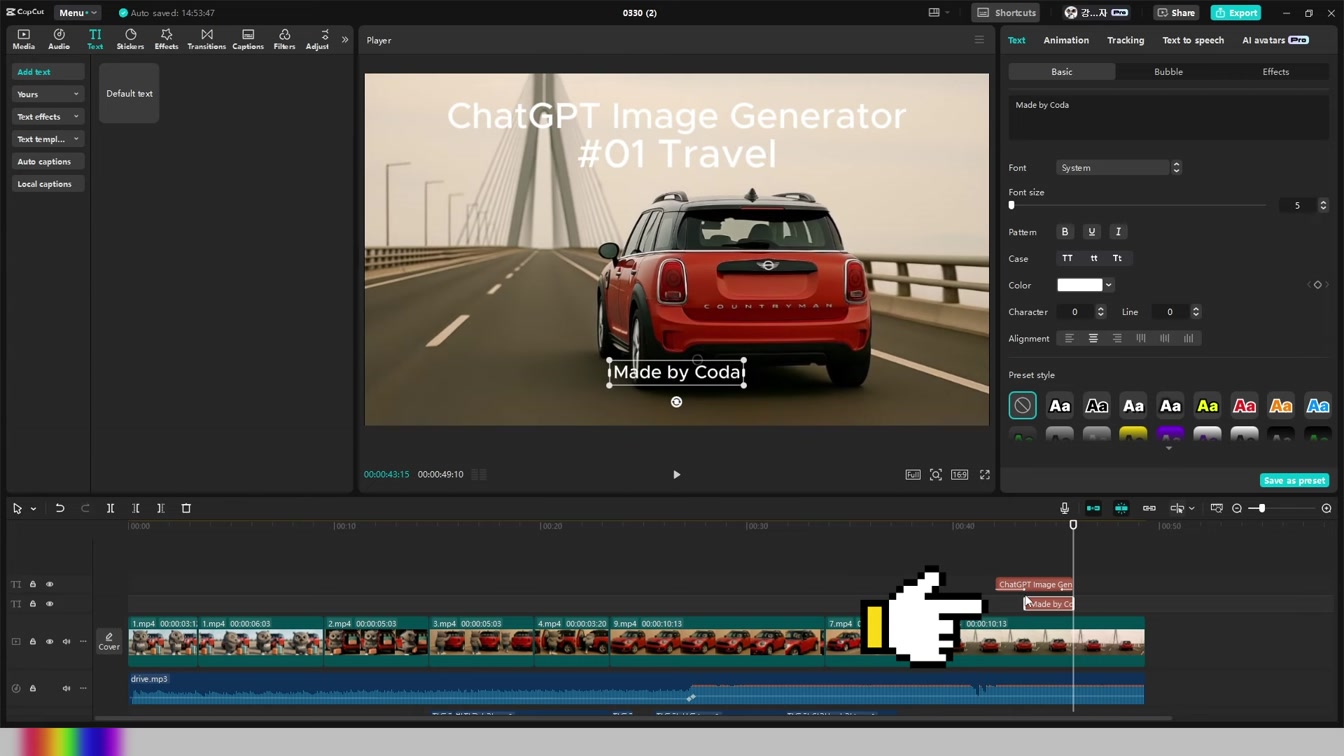
Task: Click the zoom-to-fit icon in the player
Action: point(936,475)
